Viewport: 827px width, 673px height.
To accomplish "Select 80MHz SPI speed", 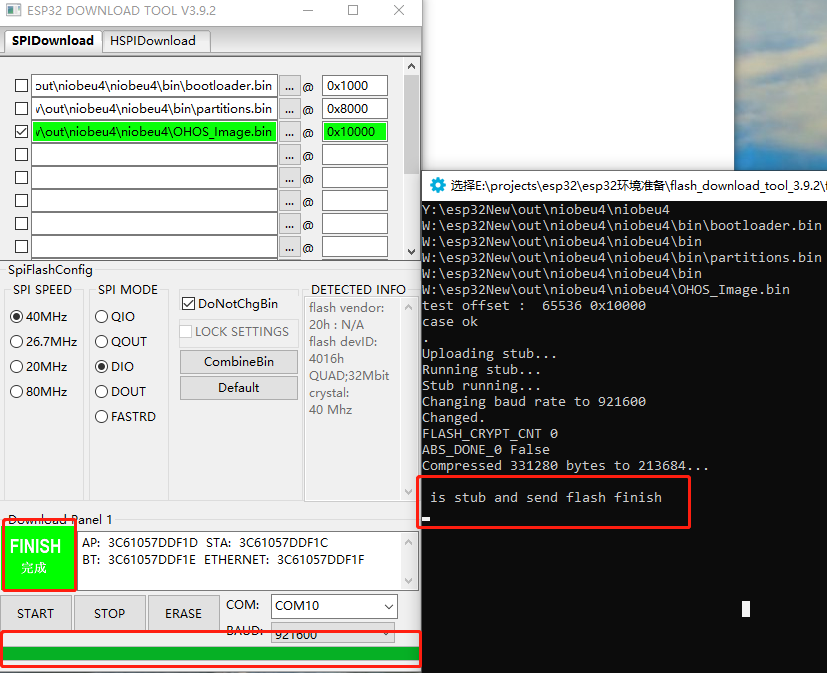I will click(x=16, y=392).
